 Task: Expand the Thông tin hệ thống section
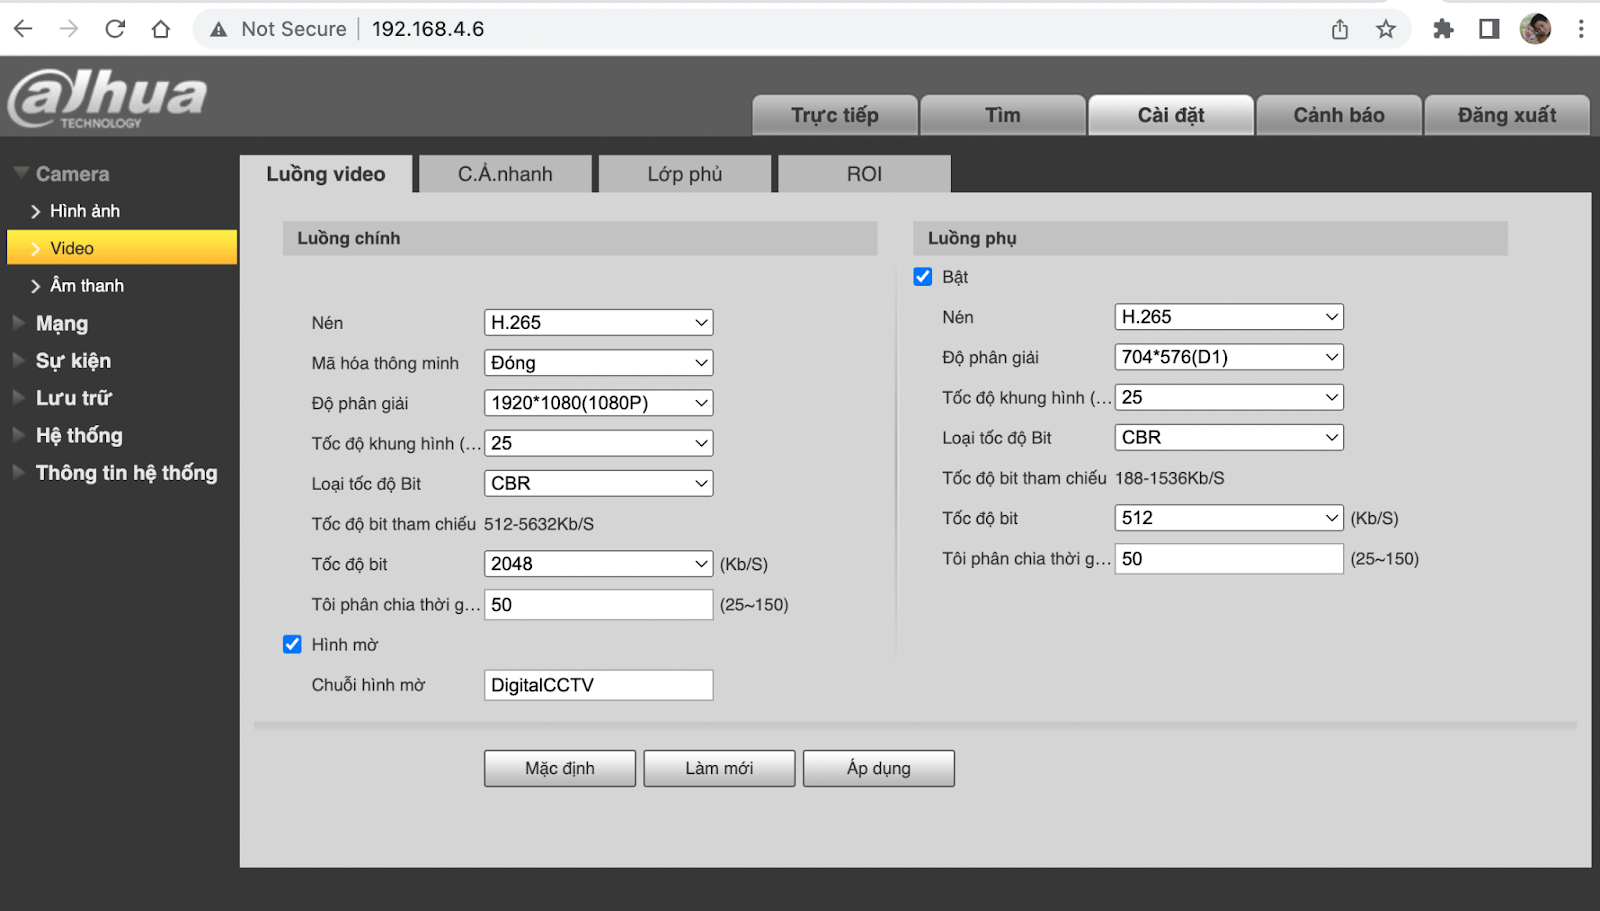point(126,473)
